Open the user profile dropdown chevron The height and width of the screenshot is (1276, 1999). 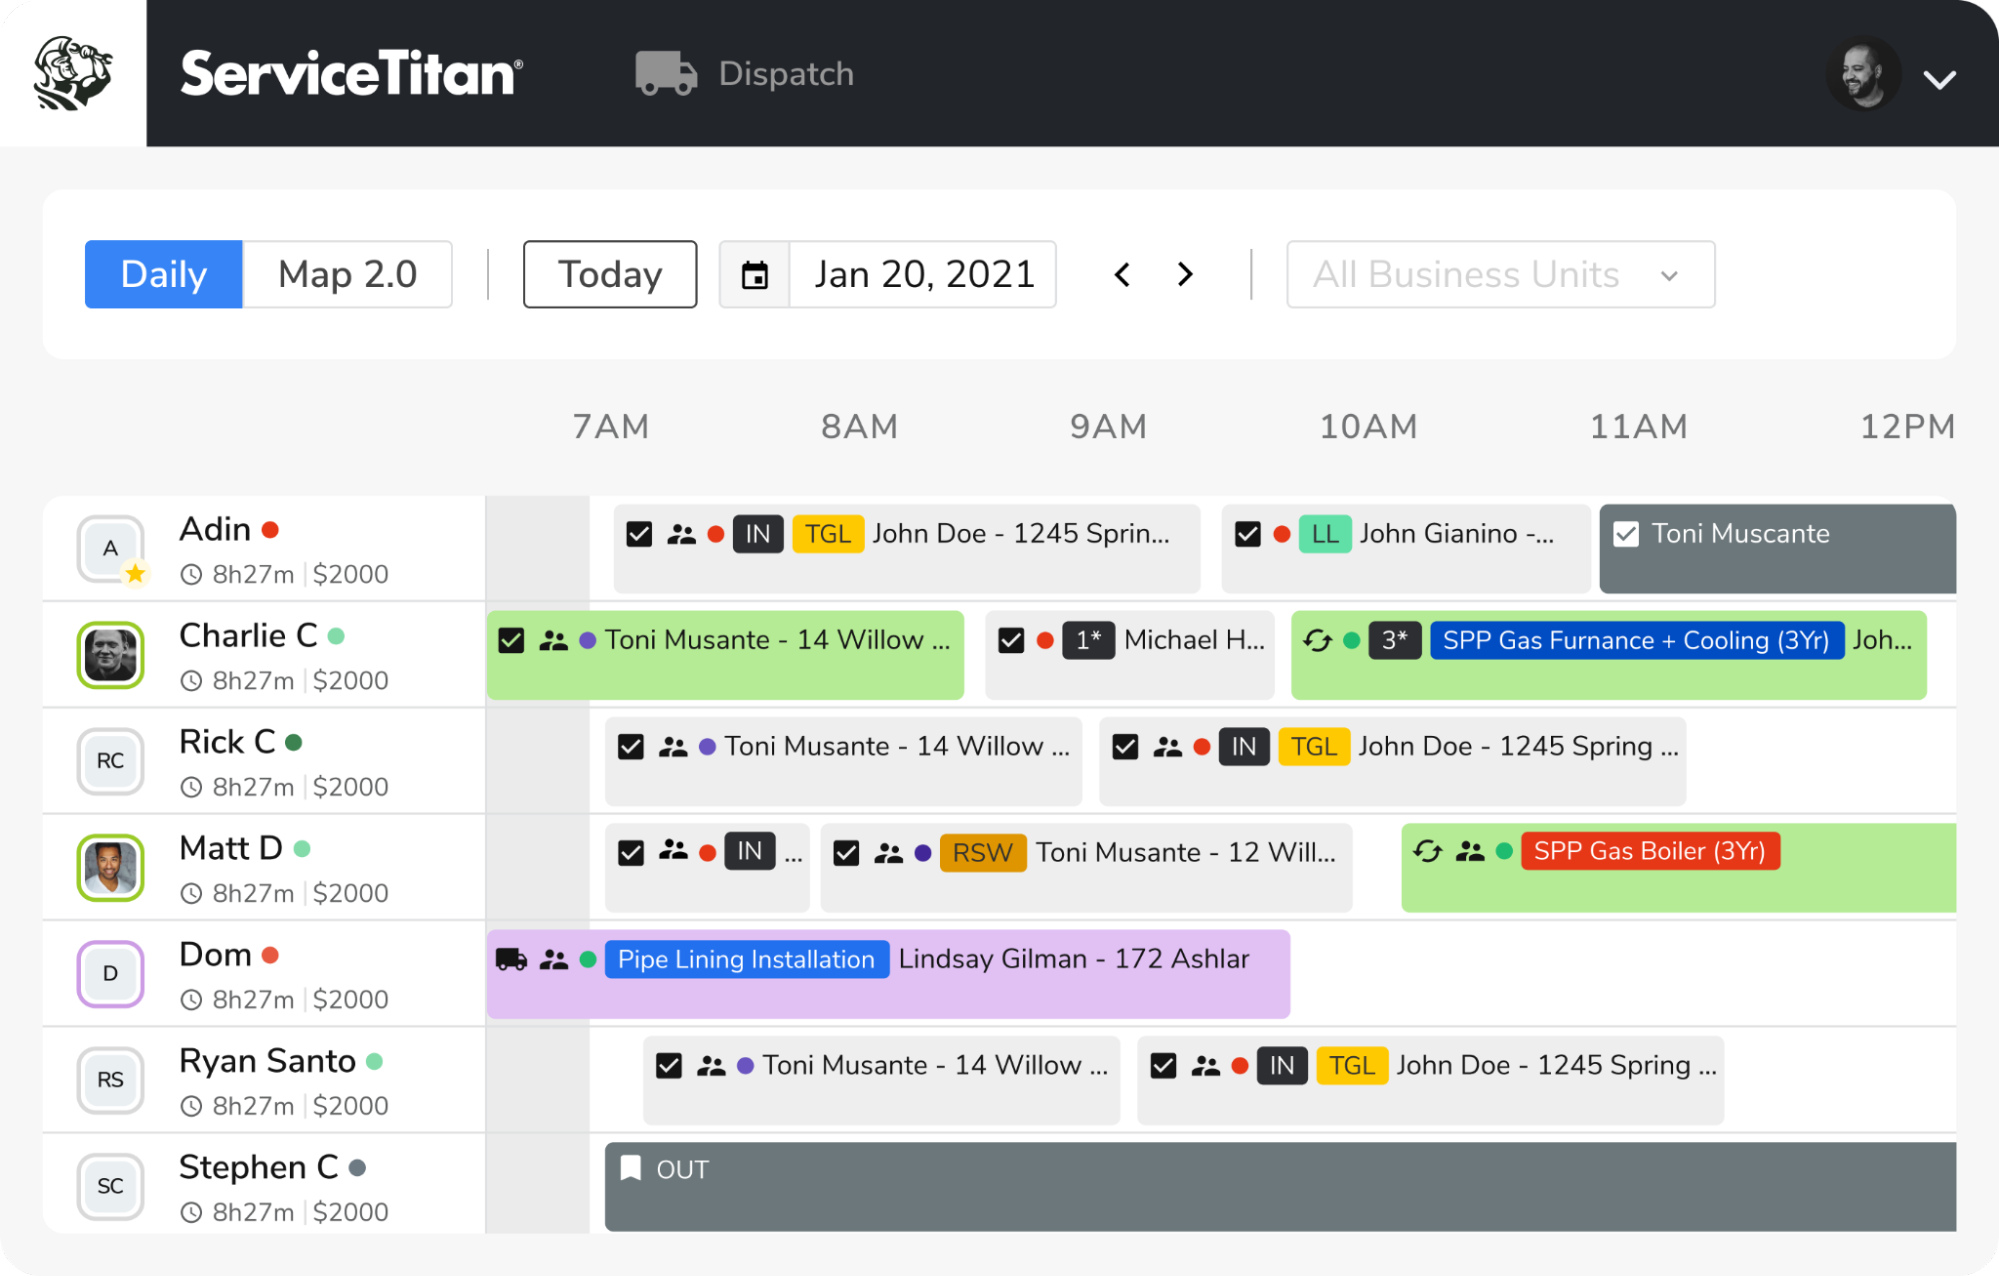[x=1939, y=79]
